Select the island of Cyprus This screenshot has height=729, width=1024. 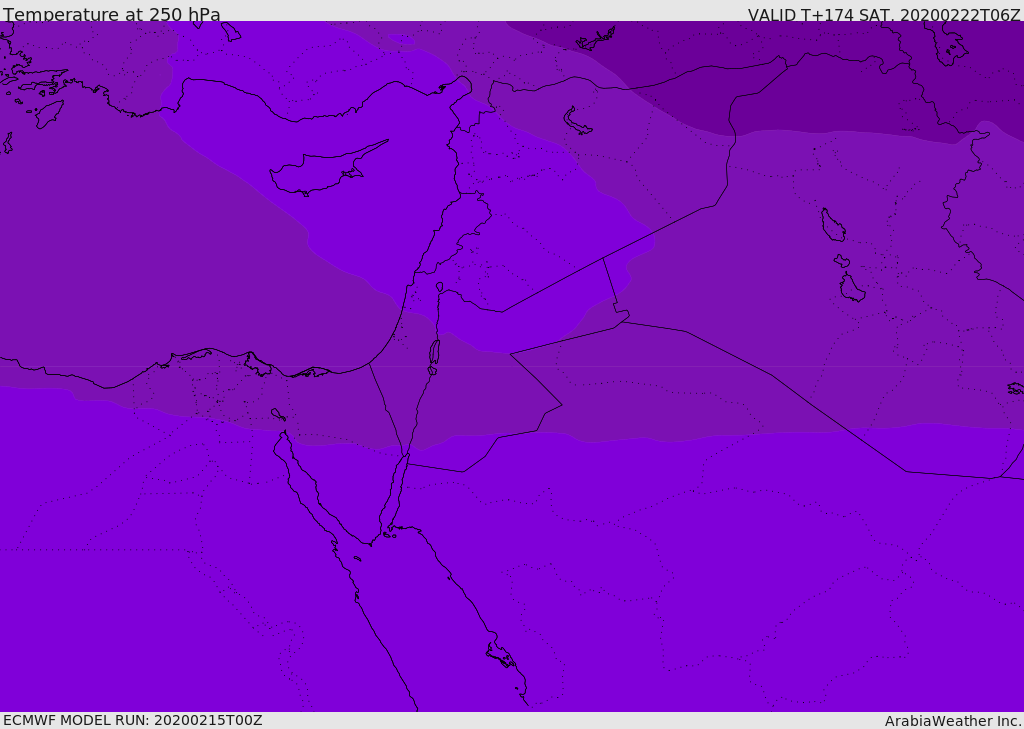(x=318, y=172)
